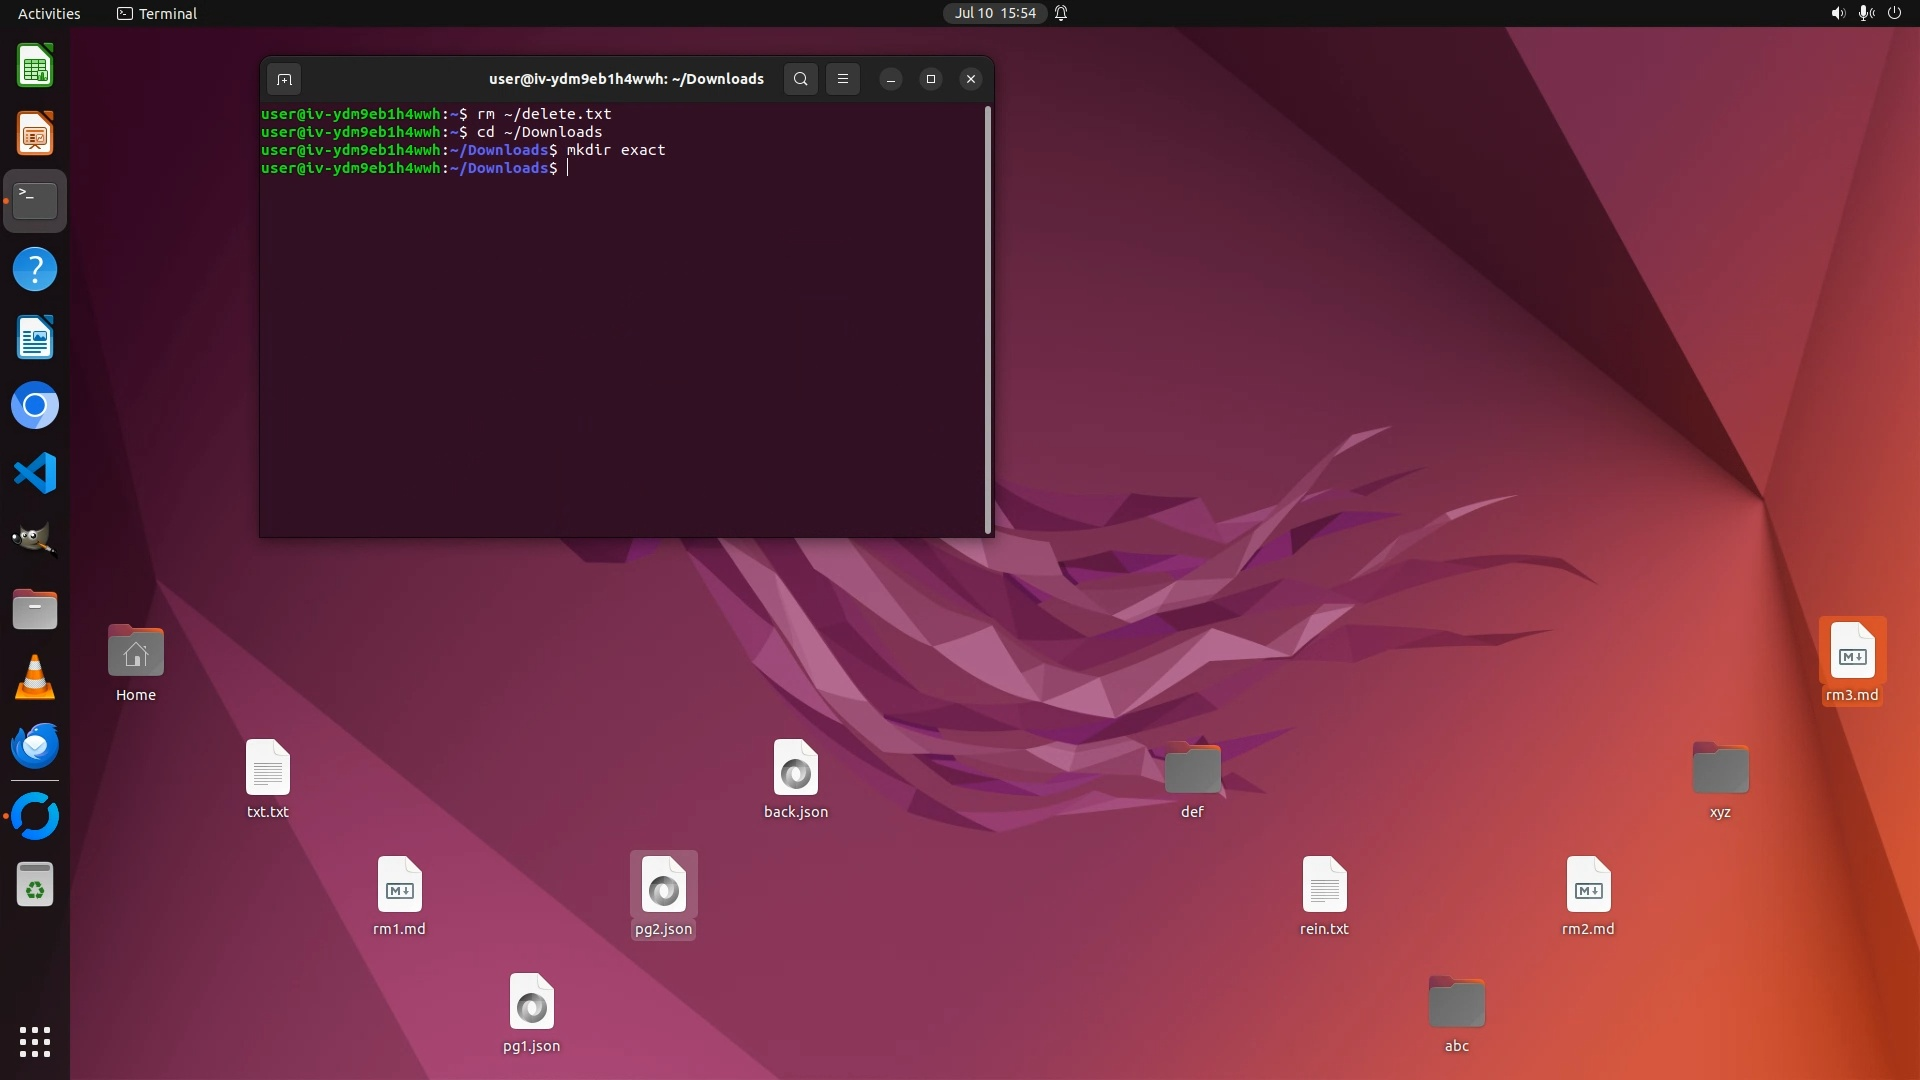1920x1080 pixels.
Task: Open LibreOffice Calc from the dock
Action: 35,66
